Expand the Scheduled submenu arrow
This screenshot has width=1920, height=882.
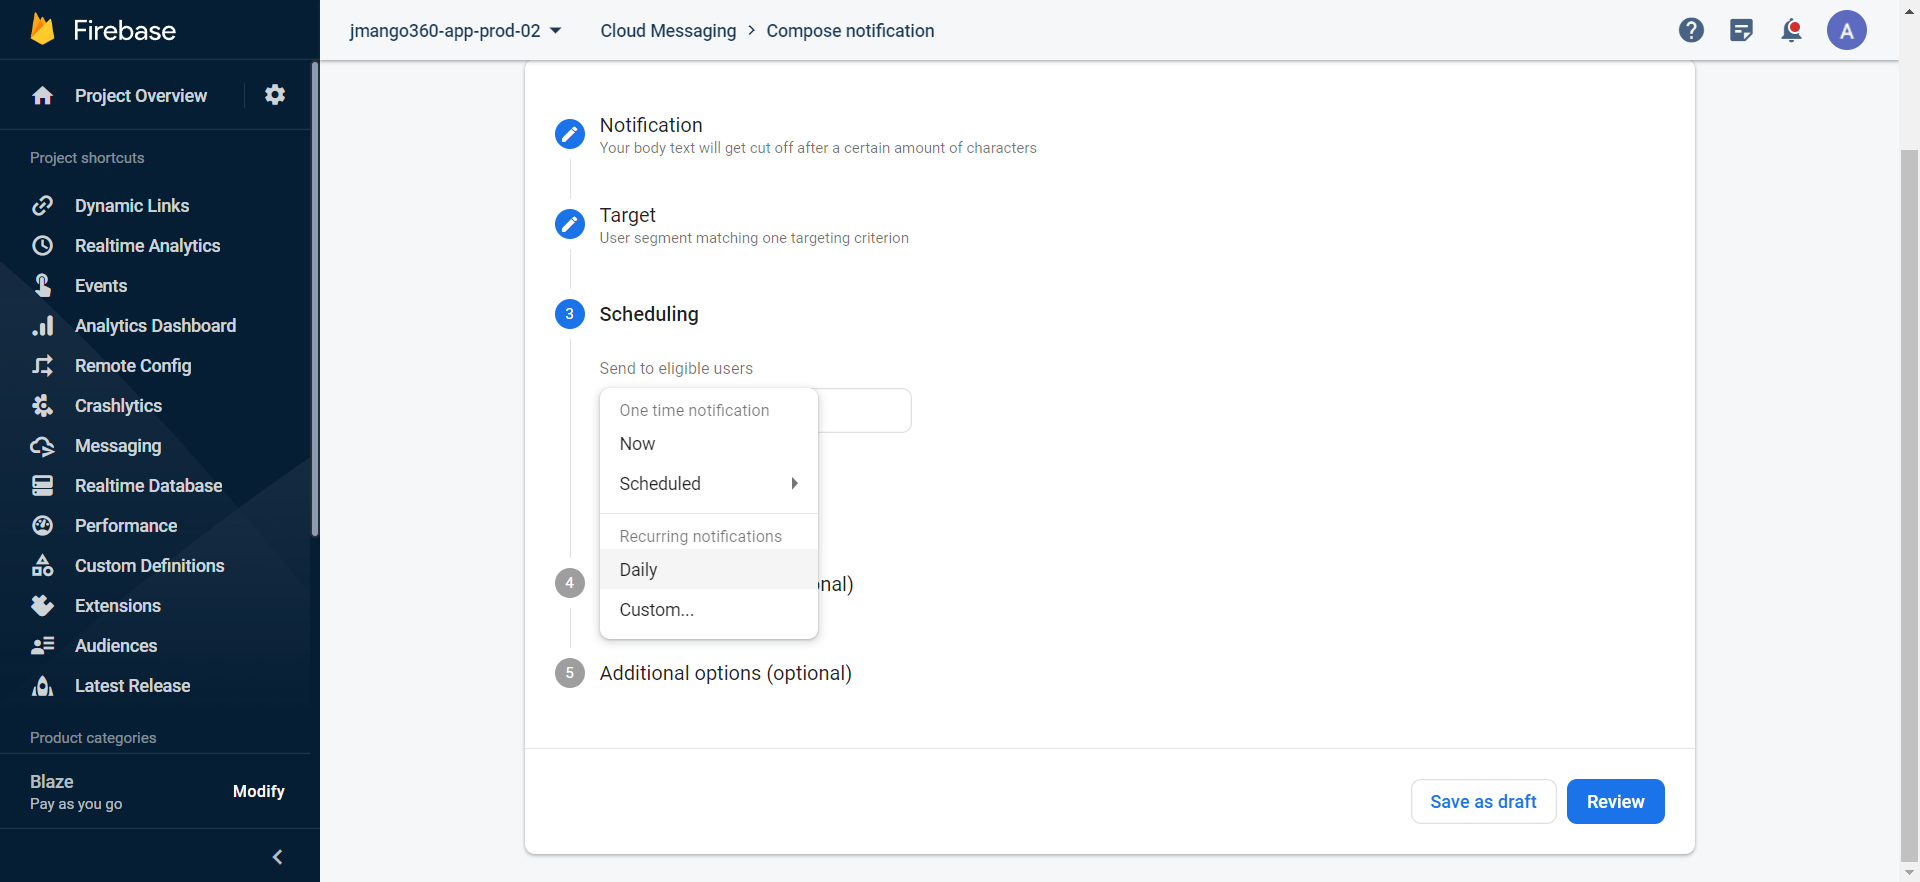(794, 484)
